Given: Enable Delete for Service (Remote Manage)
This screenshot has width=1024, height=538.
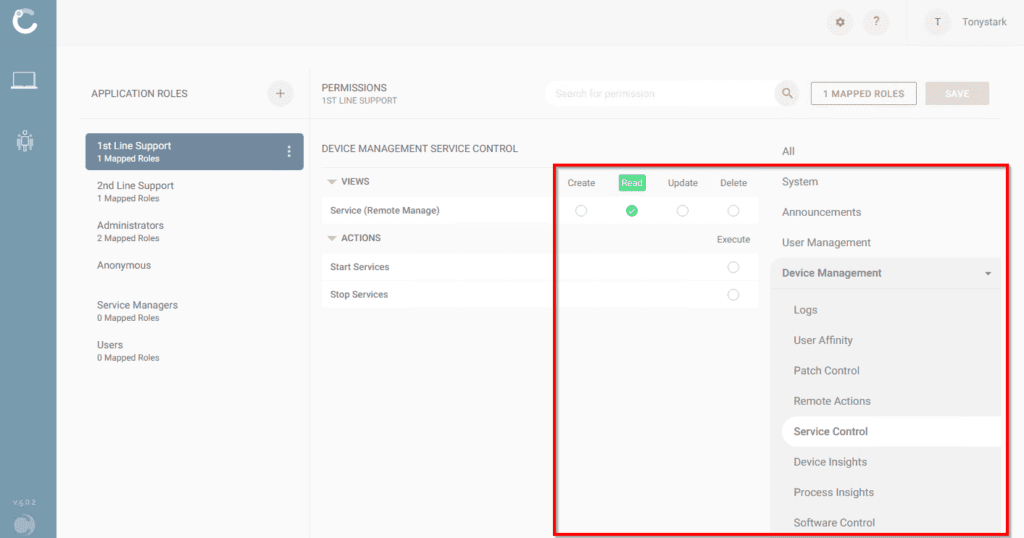Looking at the screenshot, I should 733,211.
